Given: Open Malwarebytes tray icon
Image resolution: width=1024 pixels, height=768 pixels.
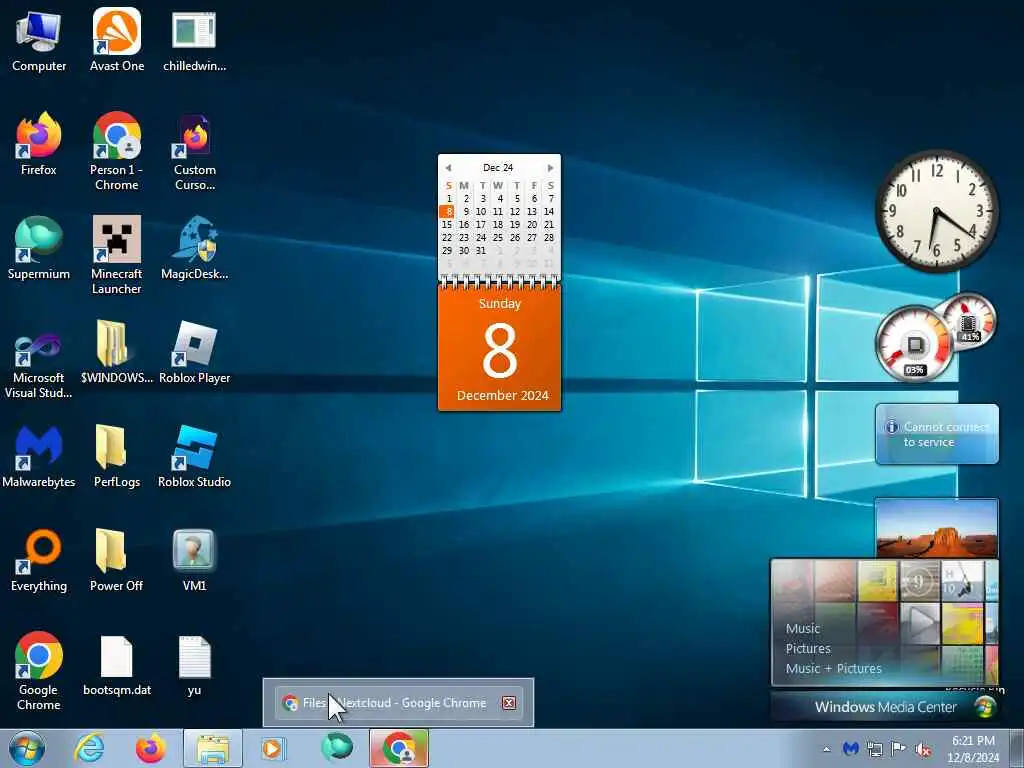Looking at the screenshot, I should point(850,748).
